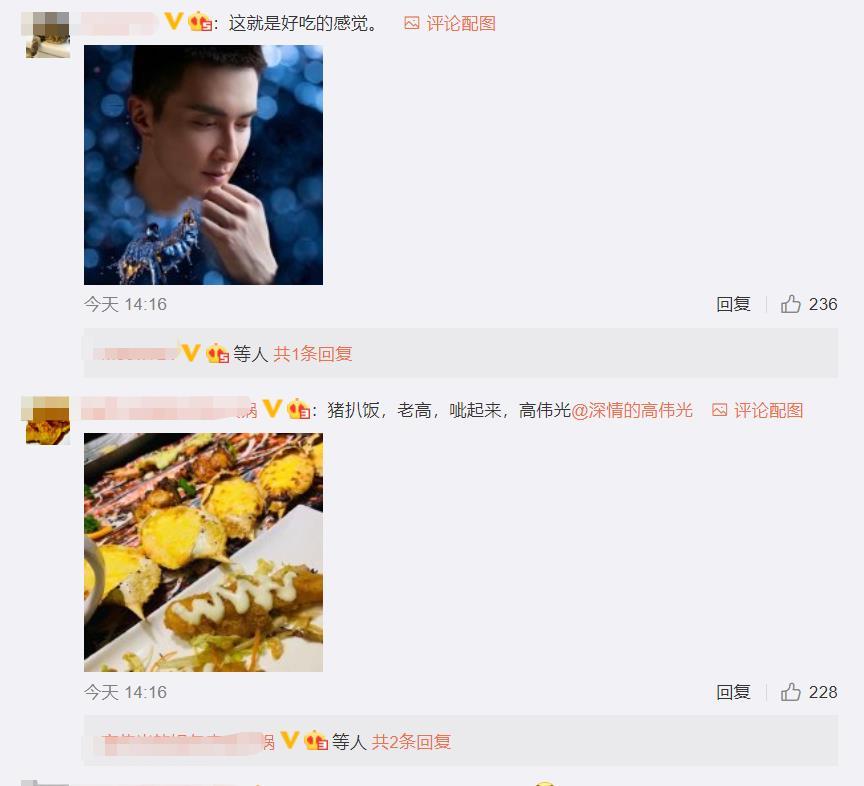This screenshot has width=864, height=786.
Task: Click crown badge in second reply summary
Action: (x=316, y=741)
